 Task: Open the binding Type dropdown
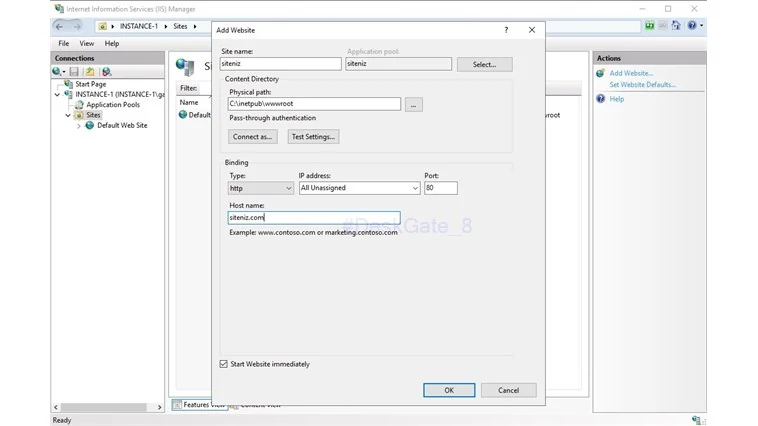(261, 188)
